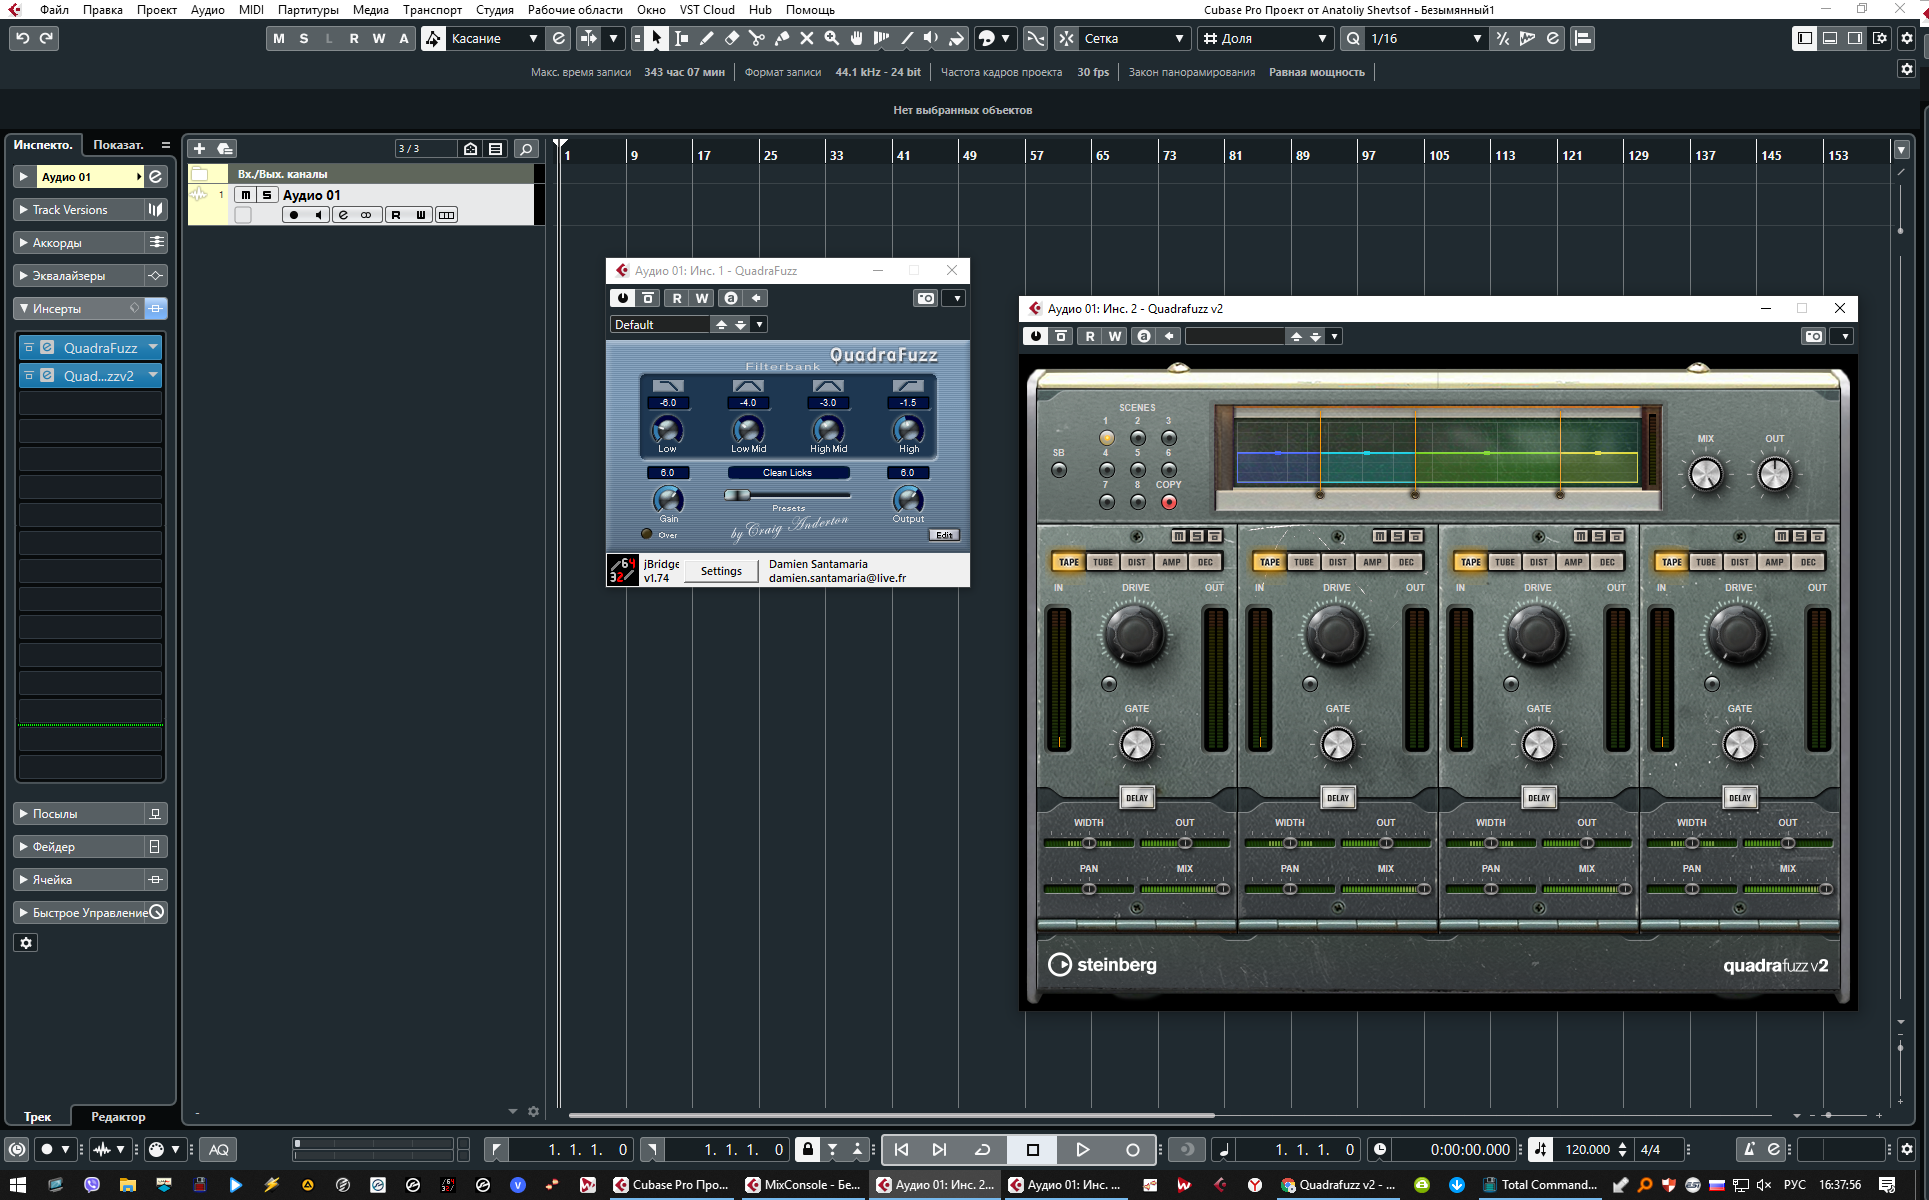The image size is (1929, 1200).
Task: Select the Draw pencil tool
Action: pyautogui.click(x=707, y=38)
